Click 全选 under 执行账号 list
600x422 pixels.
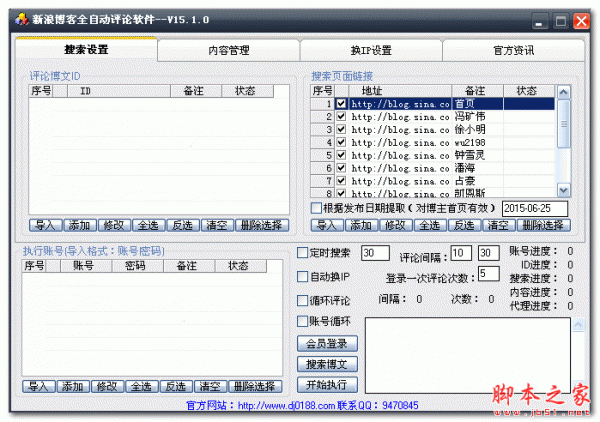click(x=142, y=386)
